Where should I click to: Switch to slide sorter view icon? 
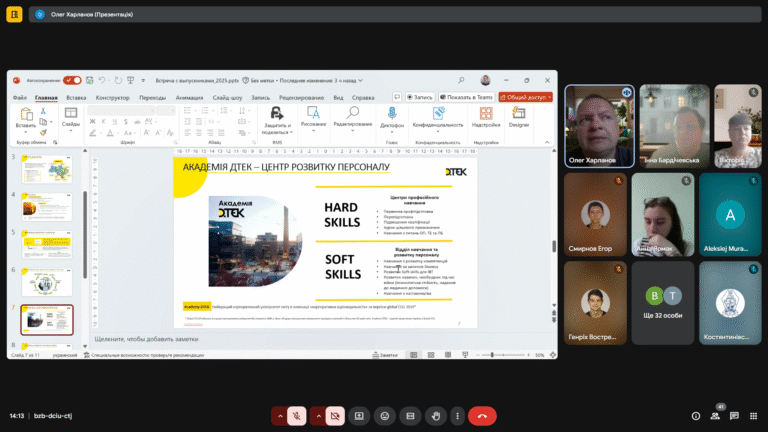431,355
